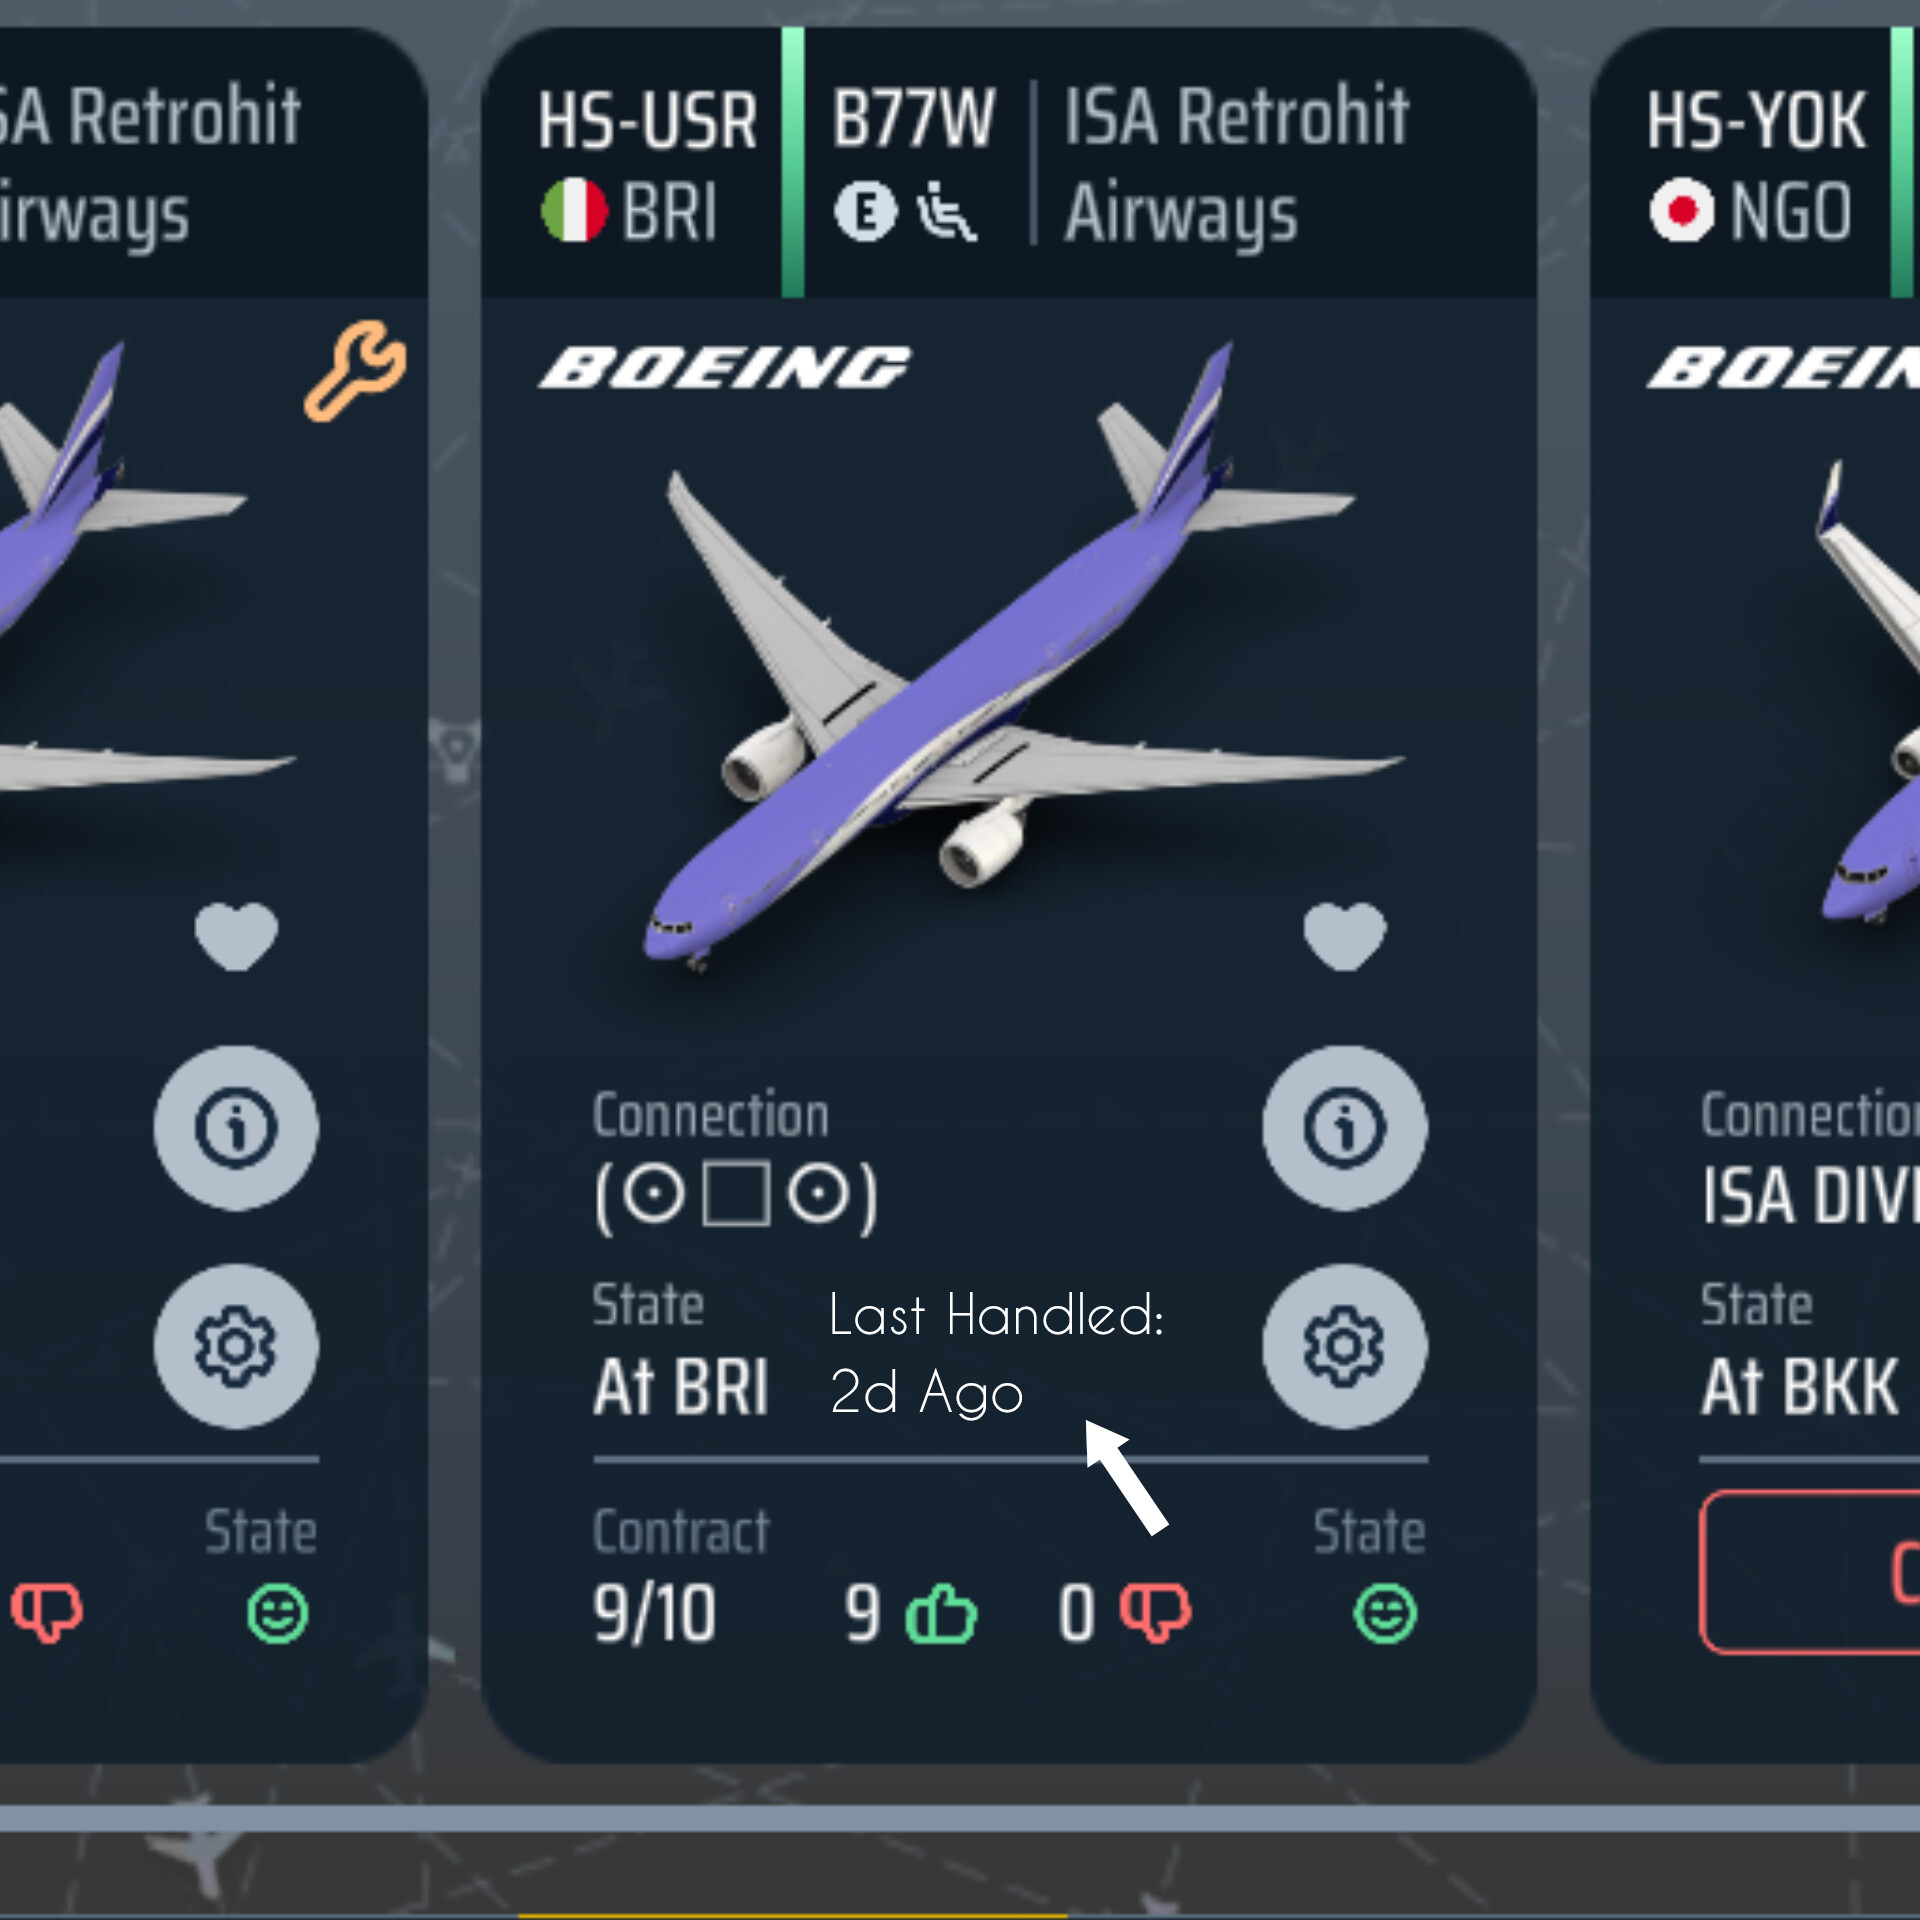Image resolution: width=1920 pixels, height=1920 pixels.
Task: Click the Italy flag next to BRI
Action: pos(574,210)
